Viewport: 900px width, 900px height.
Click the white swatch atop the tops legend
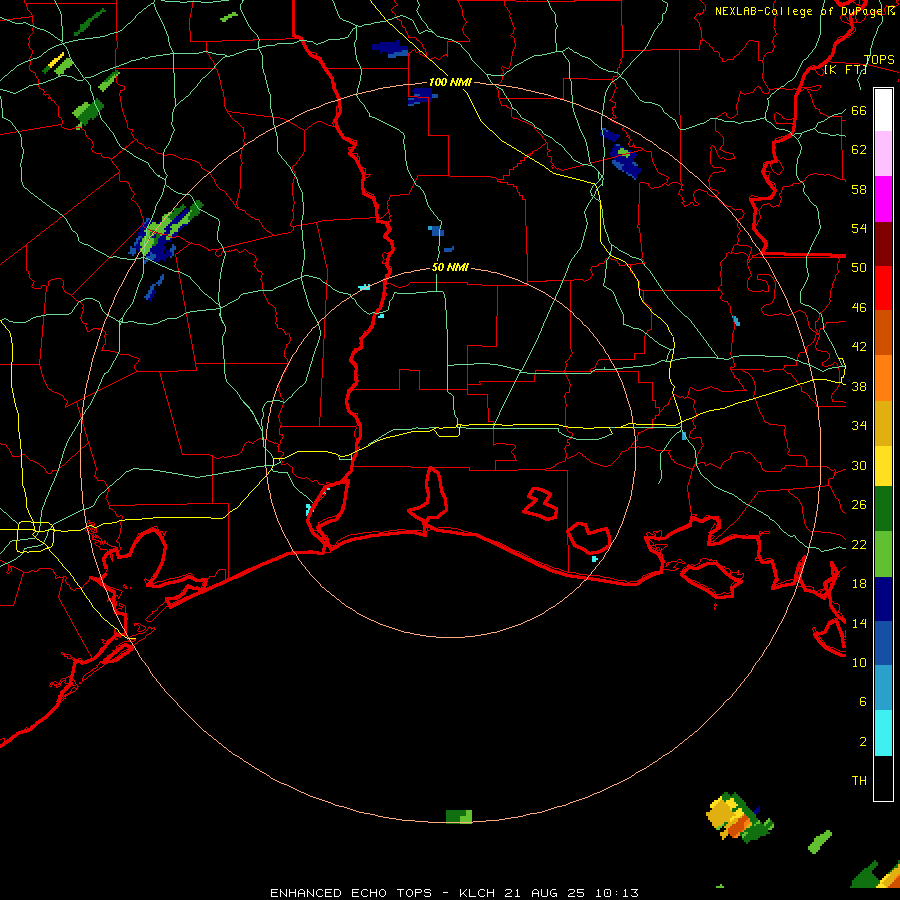tap(883, 110)
